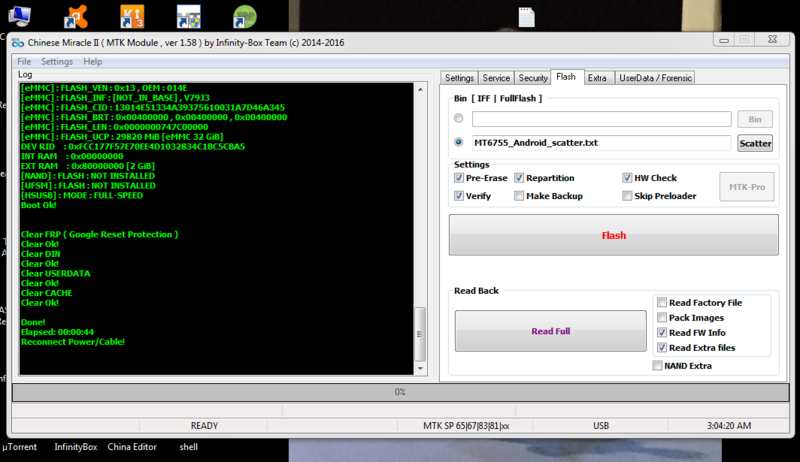Select the Scatter file radio button
This screenshot has height=462, width=800.
tap(459, 142)
